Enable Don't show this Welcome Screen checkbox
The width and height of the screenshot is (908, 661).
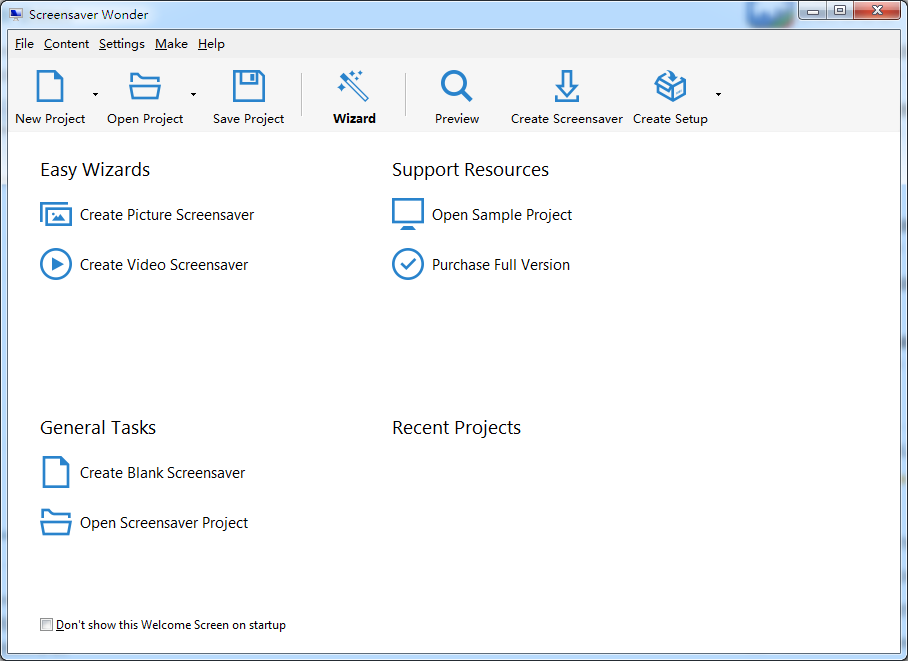click(x=46, y=625)
